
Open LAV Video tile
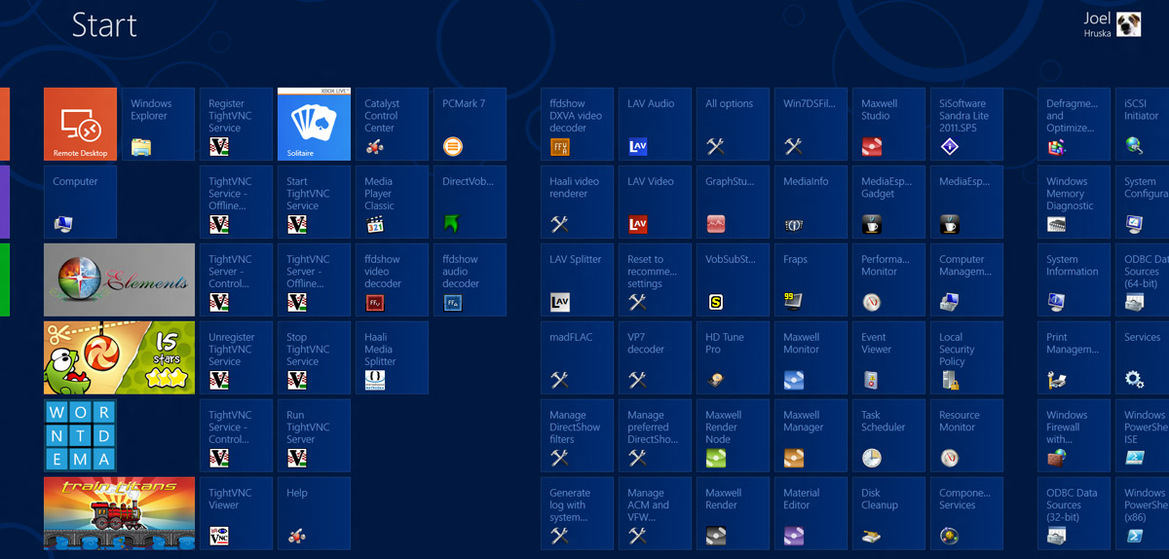[x=655, y=202]
